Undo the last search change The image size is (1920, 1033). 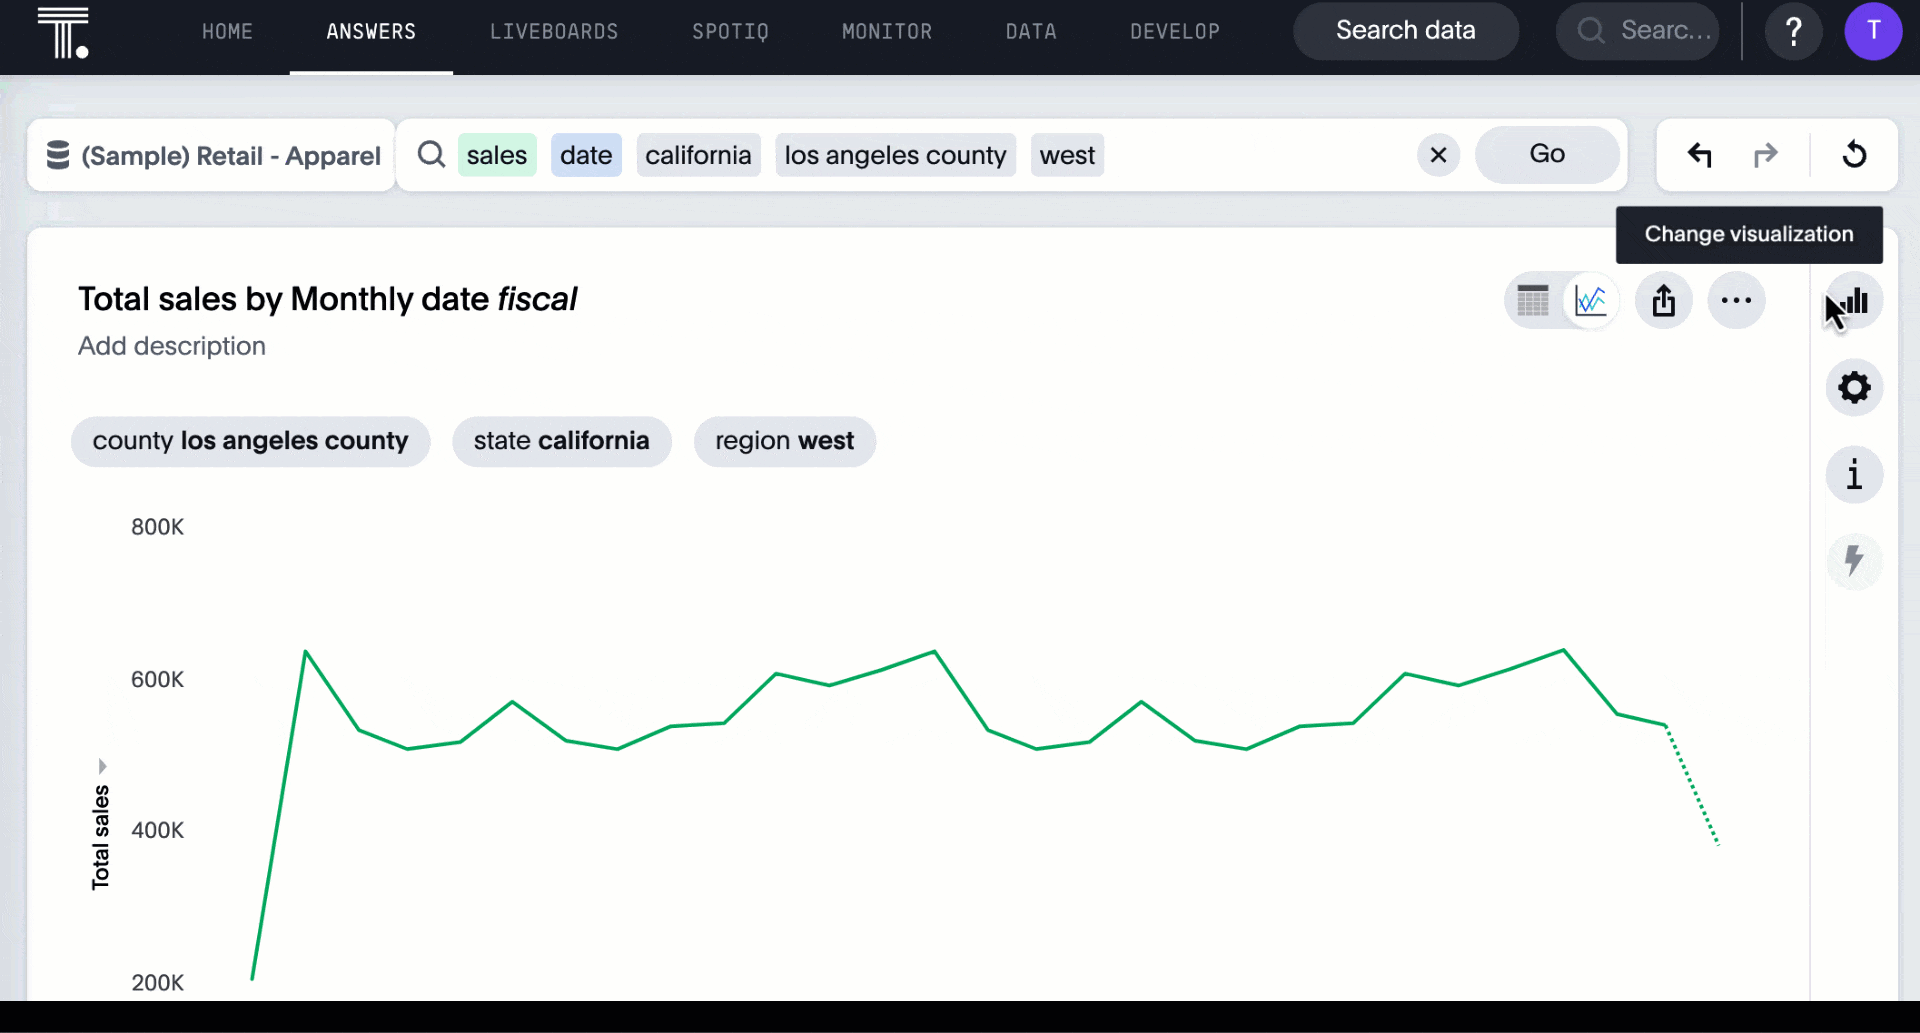pyautogui.click(x=1700, y=155)
